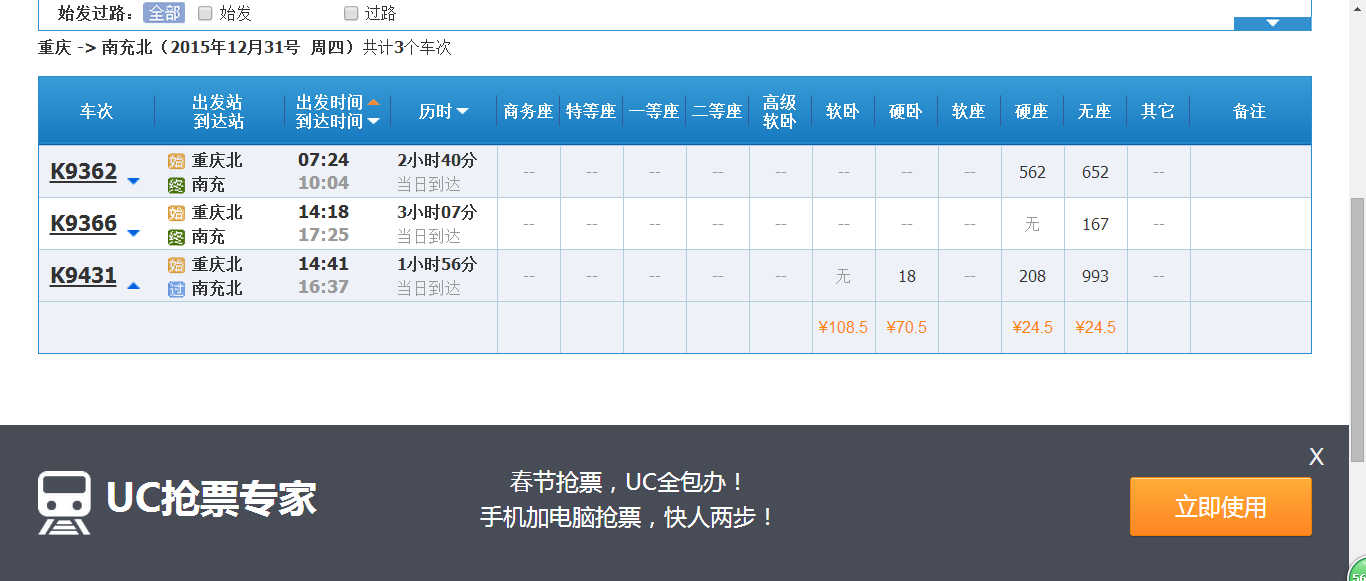Image resolution: width=1366 pixels, height=581 pixels.
Task: Select the 全部 filter option
Action: click(164, 13)
